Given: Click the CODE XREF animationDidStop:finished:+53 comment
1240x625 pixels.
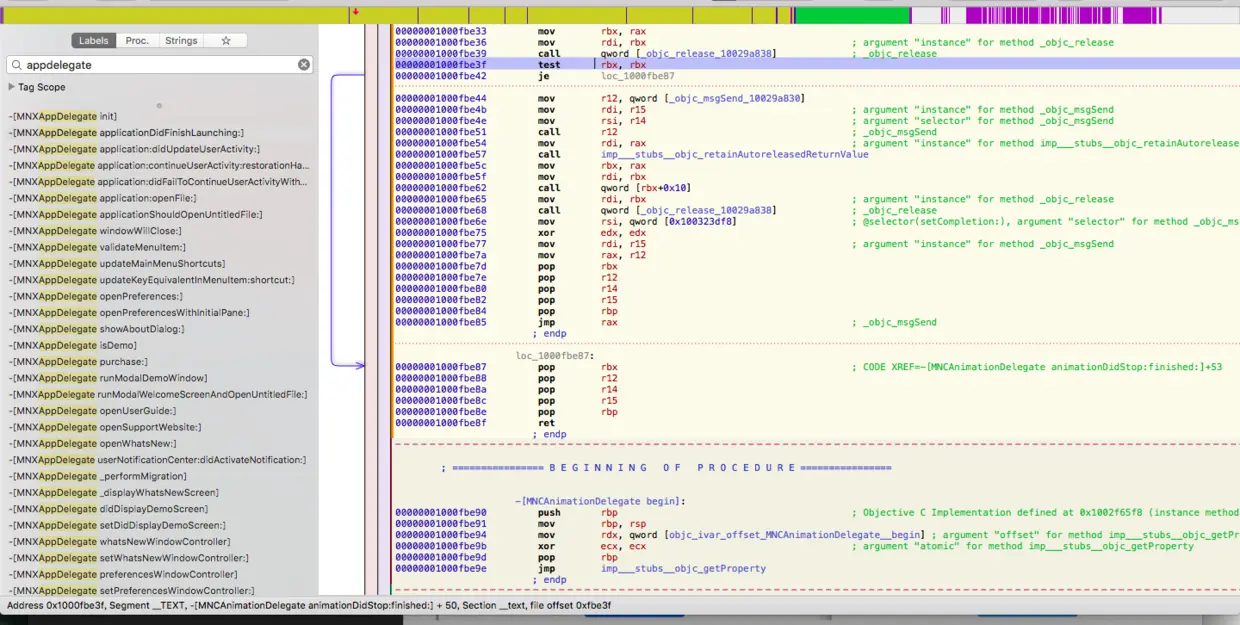Looking at the screenshot, I should pos(1037,367).
